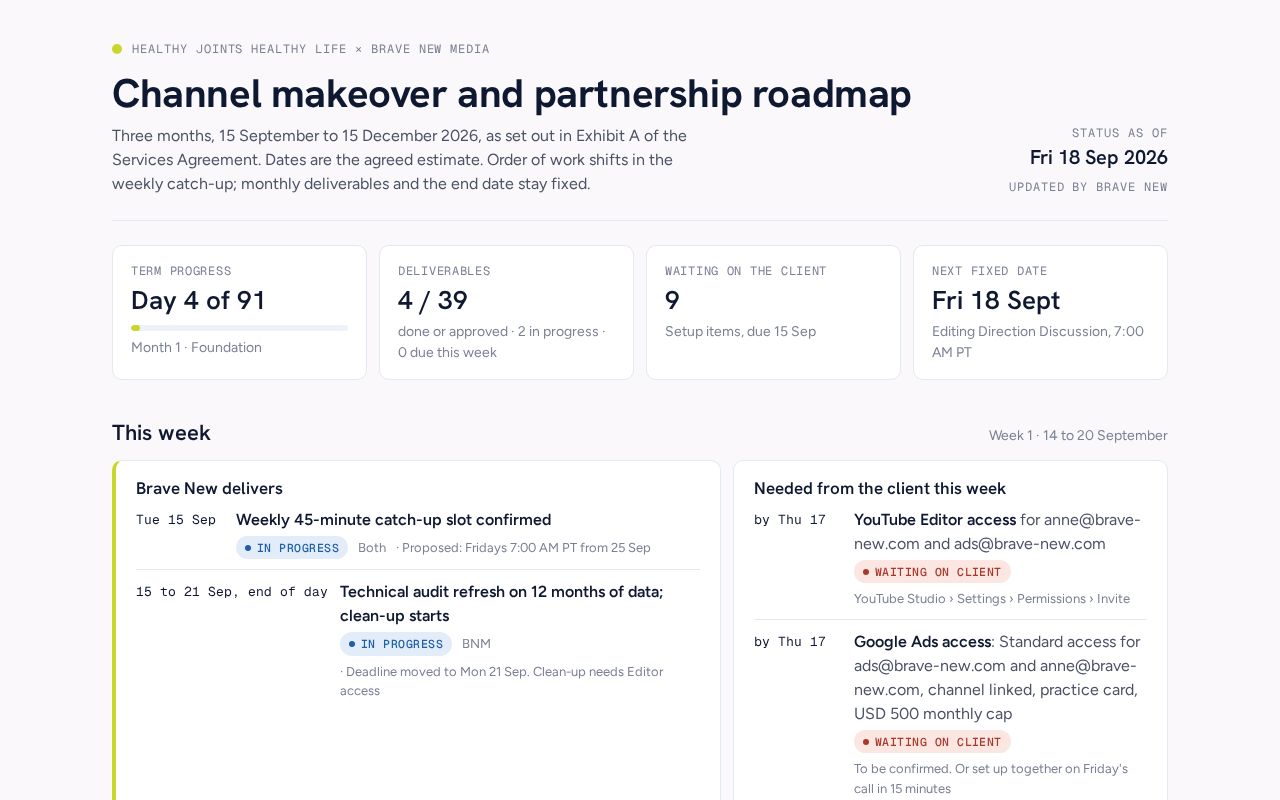
Task: Click IN PROGRESS badge on technical audit item
Action: [396, 644]
